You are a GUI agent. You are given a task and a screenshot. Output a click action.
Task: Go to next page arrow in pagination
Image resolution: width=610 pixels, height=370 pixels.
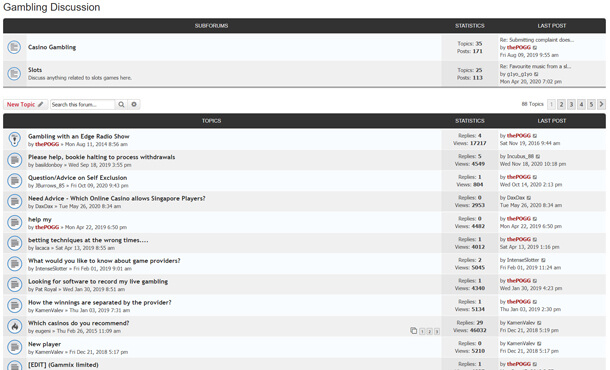coord(601,104)
